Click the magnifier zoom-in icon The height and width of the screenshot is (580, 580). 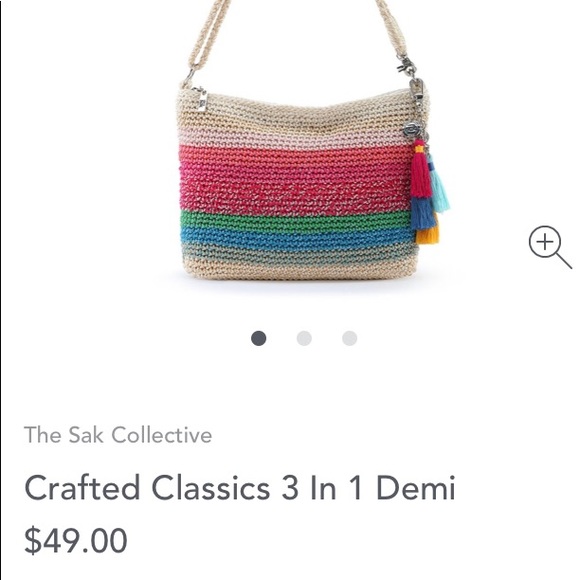click(x=550, y=247)
